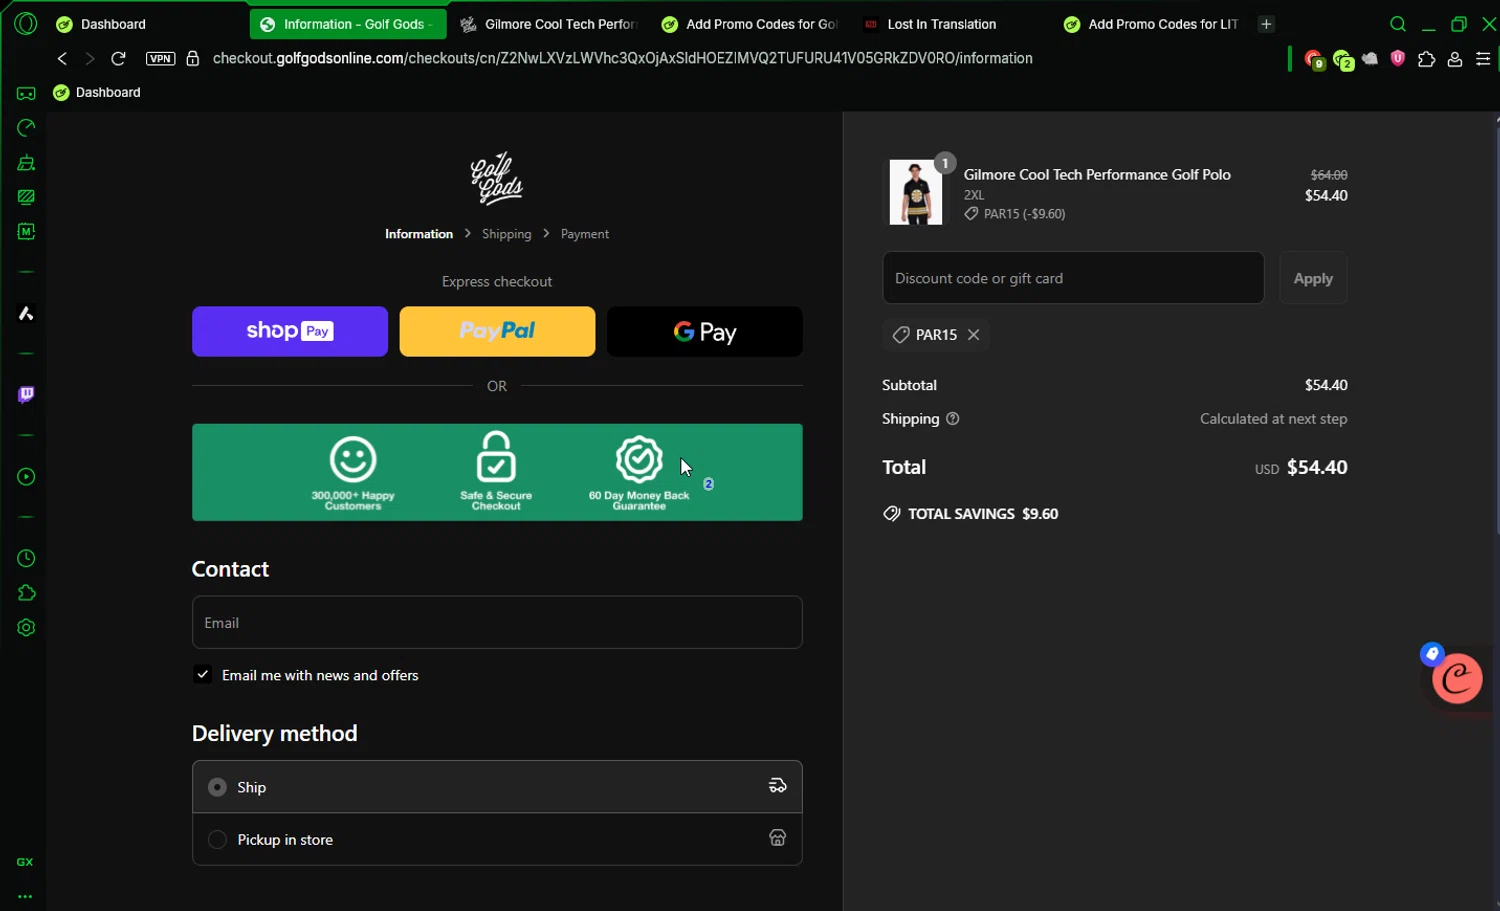Screen dimensions: 1500x911
Task: Click the TOTAL SAVINGS $9.60 text
Action: click(982, 514)
